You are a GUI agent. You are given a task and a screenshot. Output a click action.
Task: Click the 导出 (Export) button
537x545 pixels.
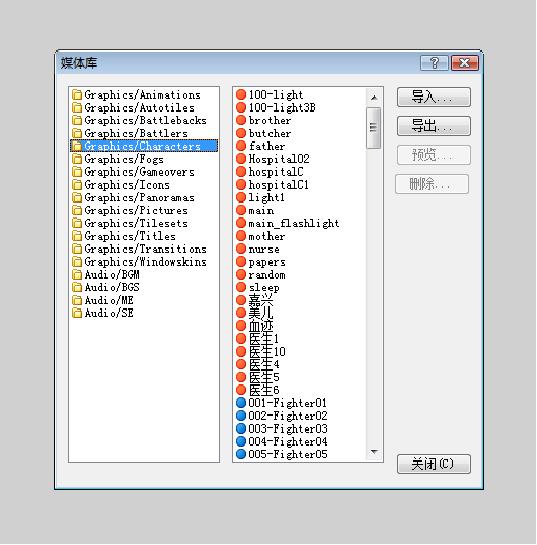click(433, 126)
